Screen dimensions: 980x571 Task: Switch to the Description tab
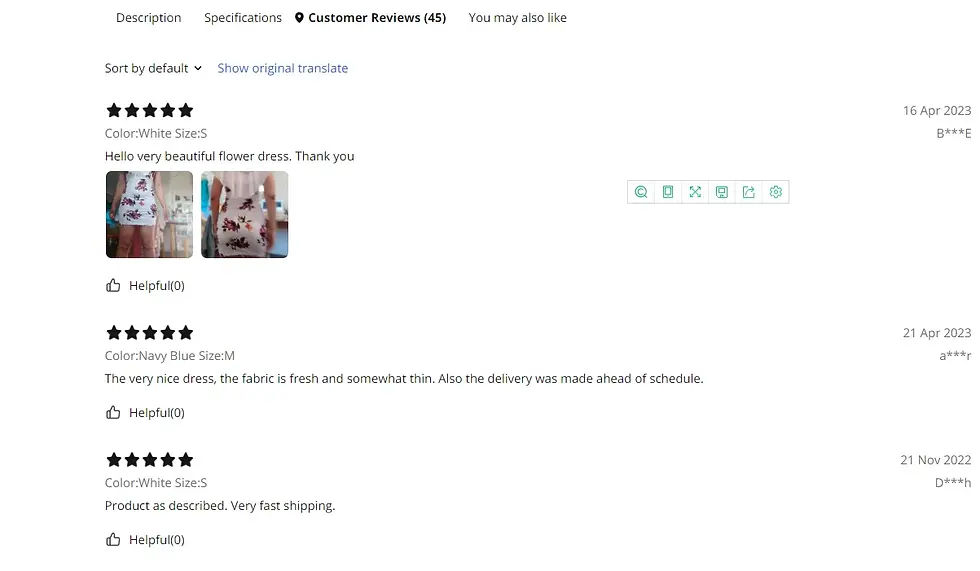pyautogui.click(x=148, y=18)
